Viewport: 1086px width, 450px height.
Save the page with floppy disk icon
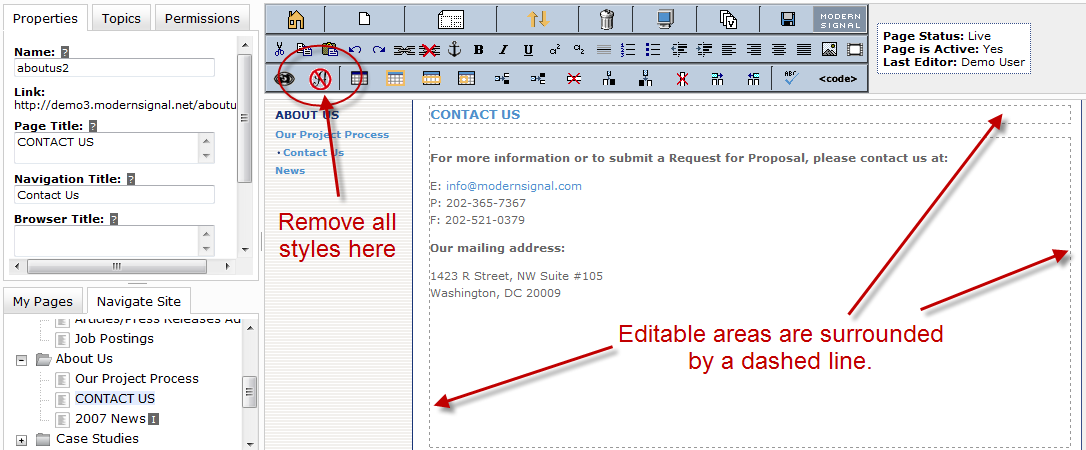787,18
